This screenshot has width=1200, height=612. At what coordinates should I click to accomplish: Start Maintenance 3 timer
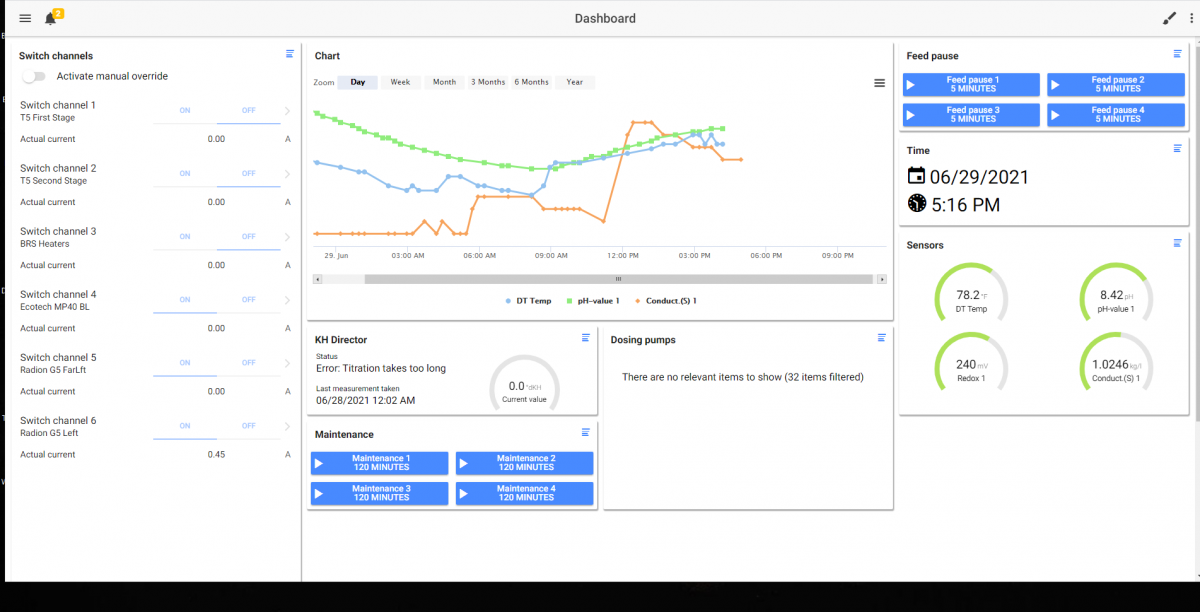(379, 493)
